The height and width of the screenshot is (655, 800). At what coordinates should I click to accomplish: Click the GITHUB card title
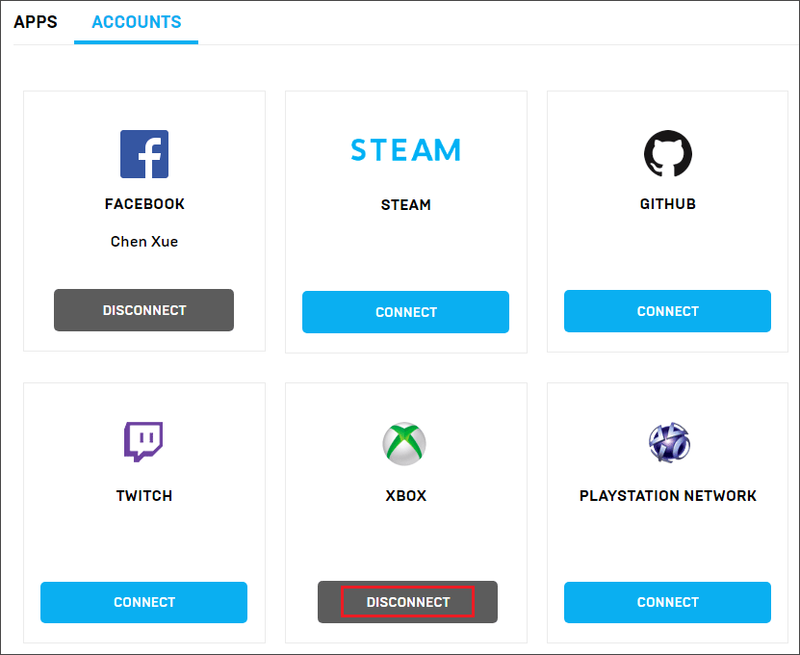(668, 204)
